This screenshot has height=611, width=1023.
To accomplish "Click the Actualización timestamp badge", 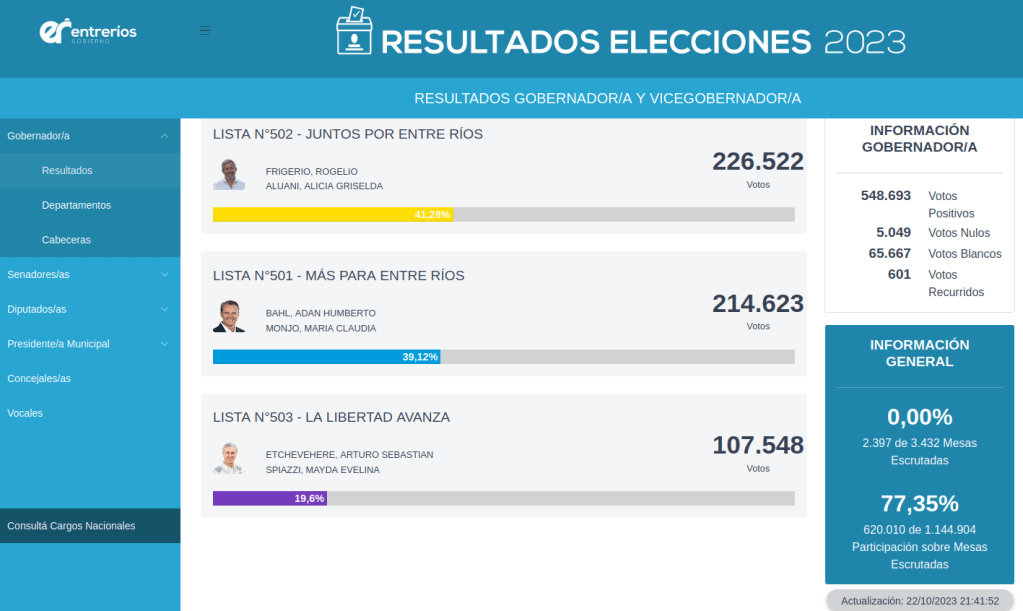I will click(x=920, y=601).
